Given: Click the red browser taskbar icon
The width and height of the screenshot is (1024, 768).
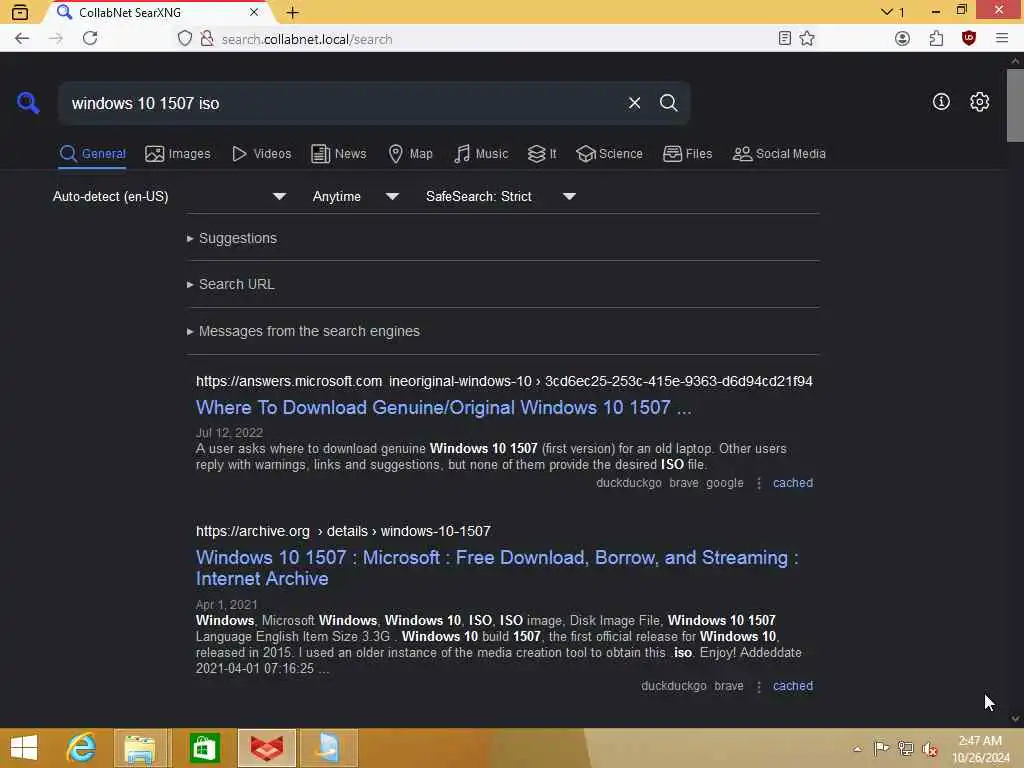Looking at the screenshot, I should point(267,748).
